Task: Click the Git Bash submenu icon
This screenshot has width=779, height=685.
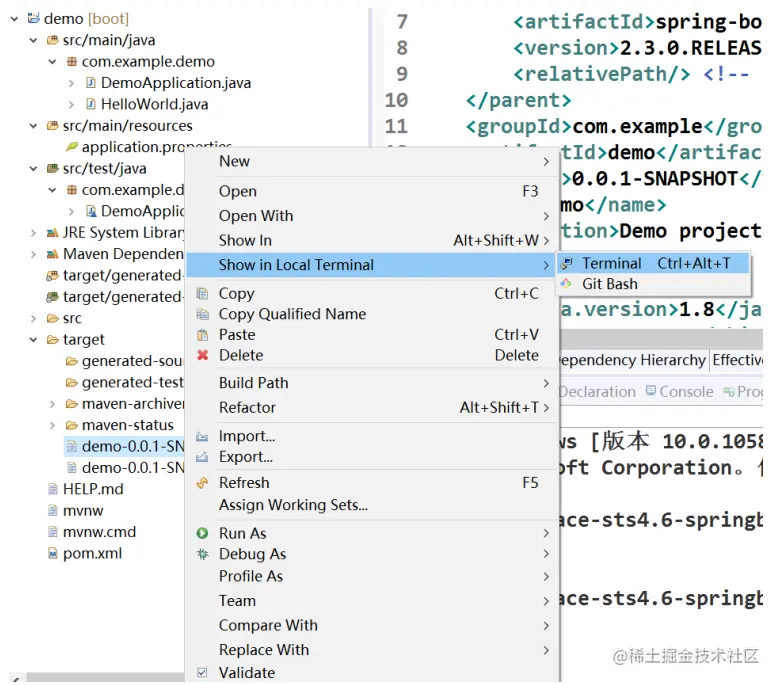Action: coord(566,284)
